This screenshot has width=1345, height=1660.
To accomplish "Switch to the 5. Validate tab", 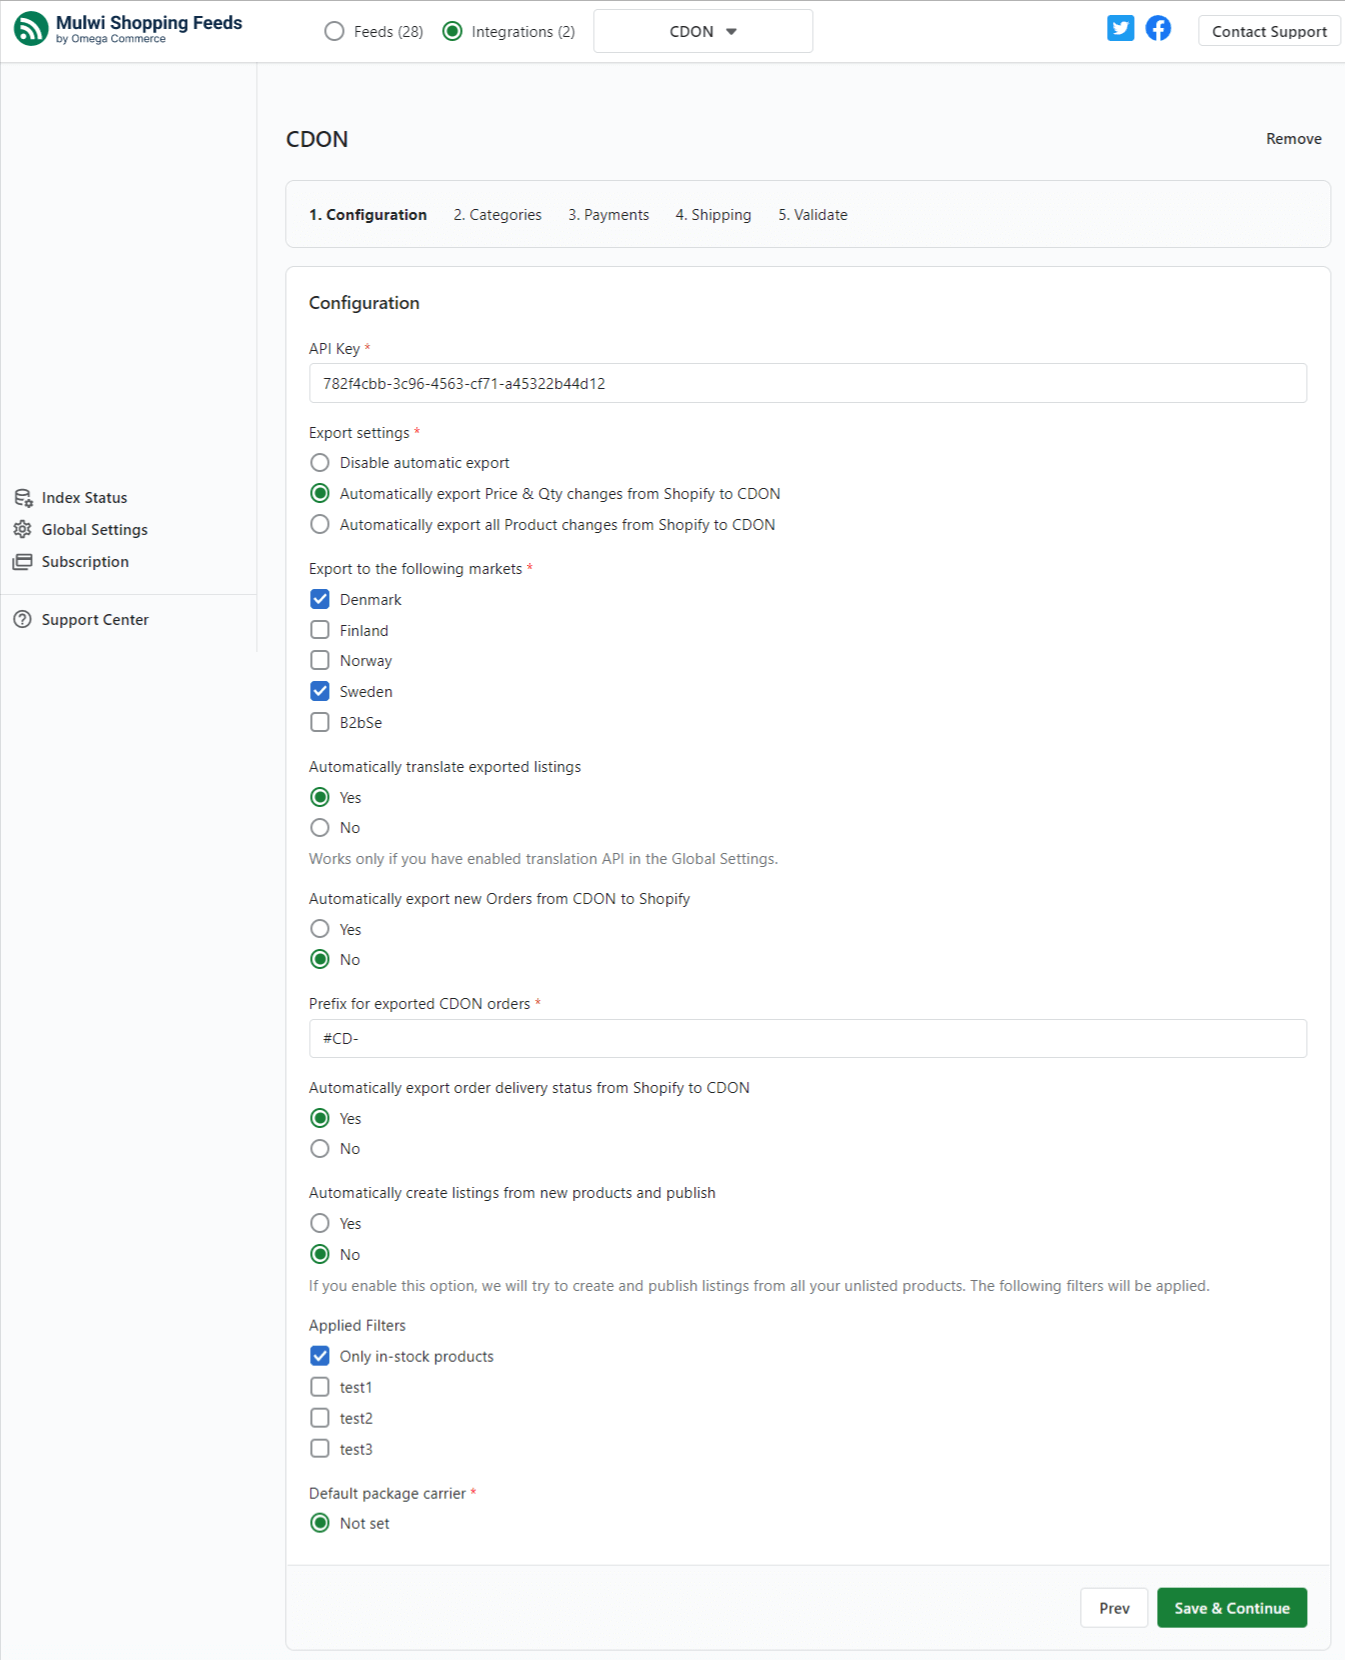I will point(813,215).
